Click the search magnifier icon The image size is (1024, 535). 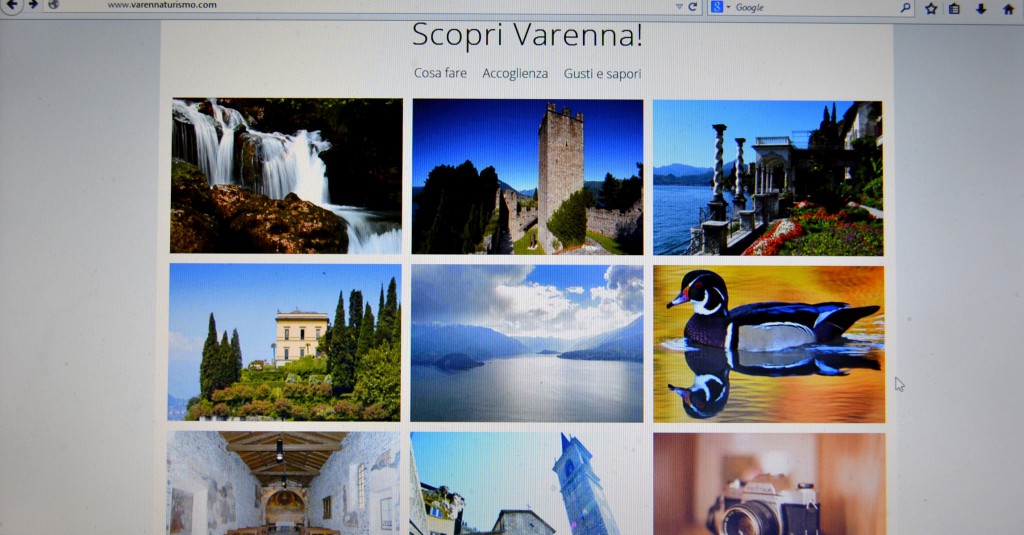905,8
